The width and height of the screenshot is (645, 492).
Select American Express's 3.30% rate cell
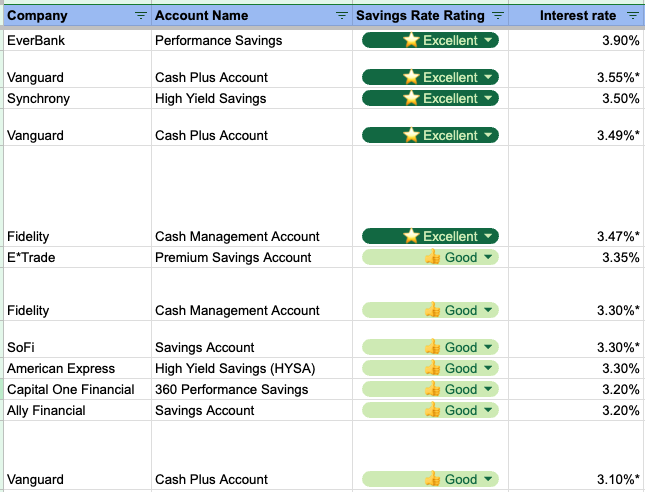tap(577, 368)
